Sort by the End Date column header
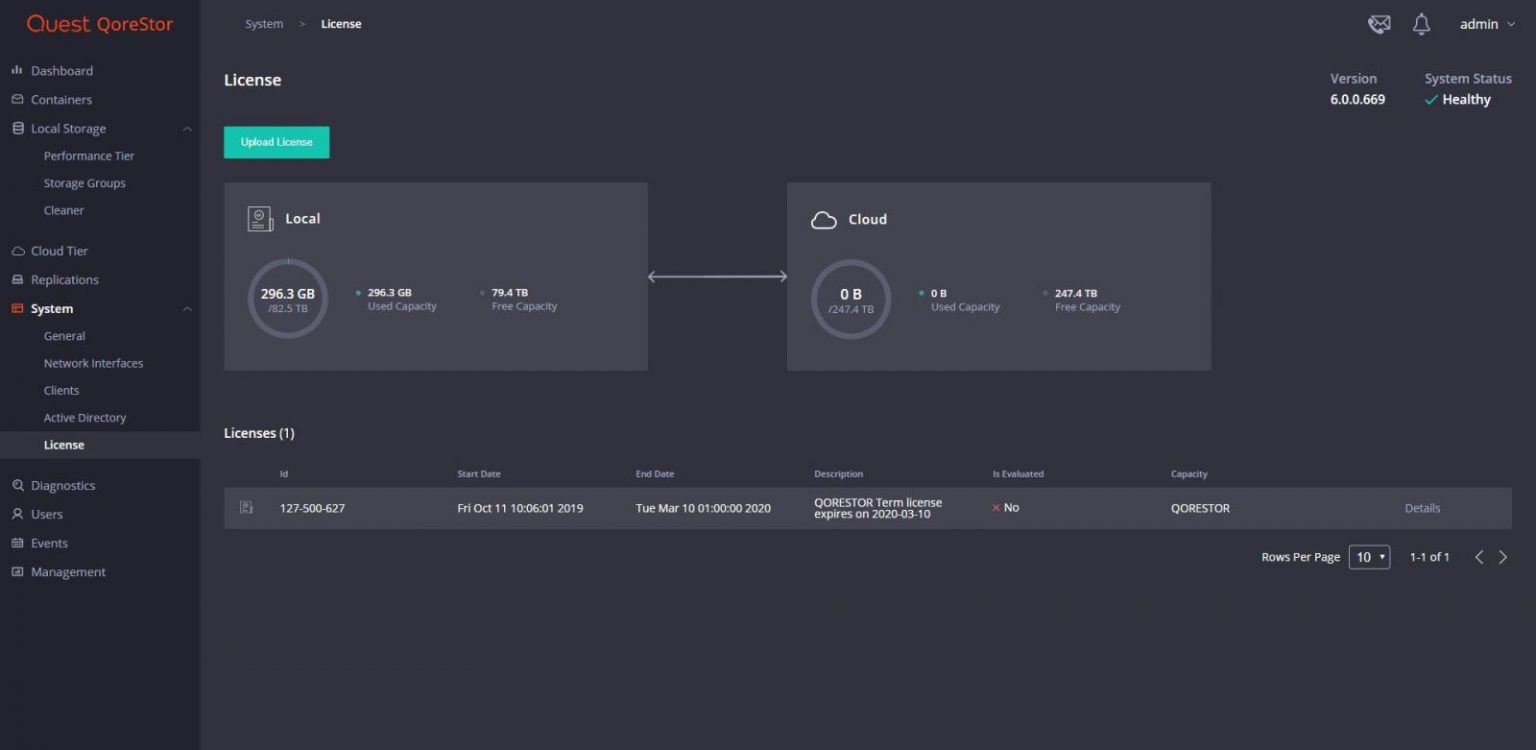 655,474
